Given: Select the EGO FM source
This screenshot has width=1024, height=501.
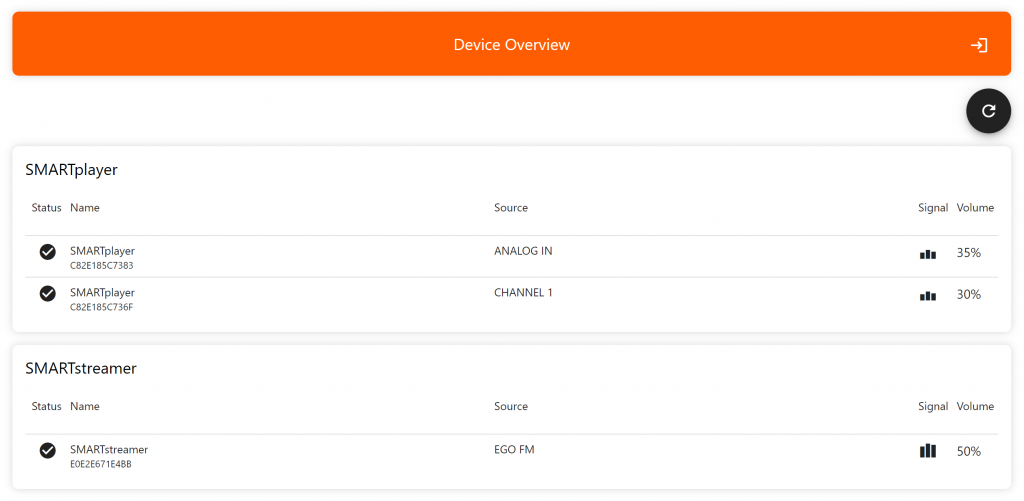Looking at the screenshot, I should pyautogui.click(x=514, y=450).
